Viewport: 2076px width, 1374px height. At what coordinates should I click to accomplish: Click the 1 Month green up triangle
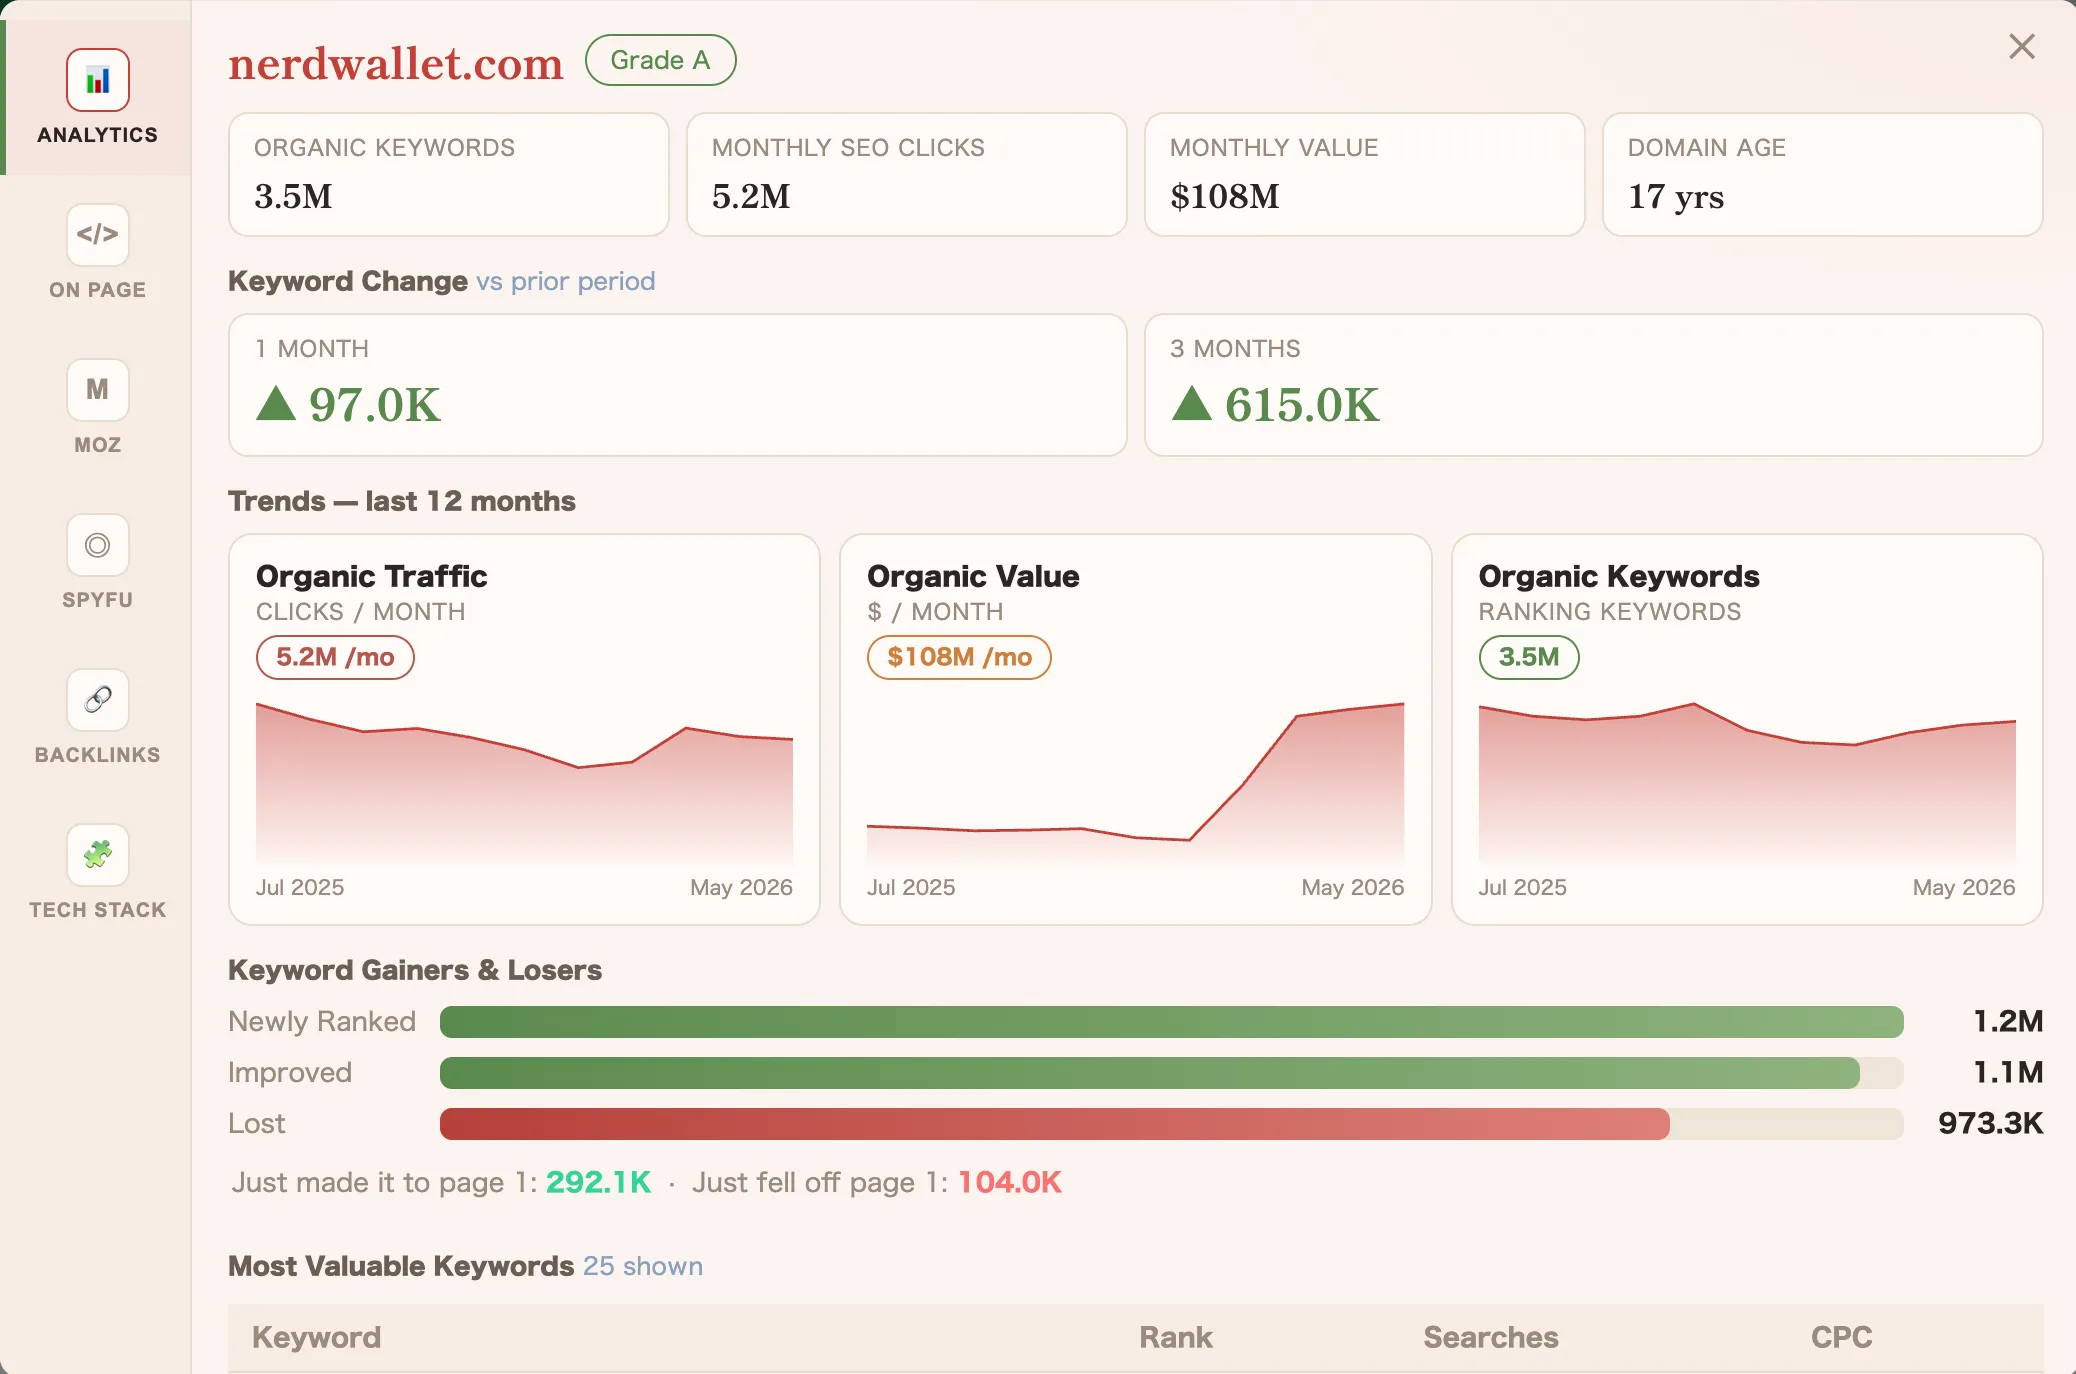point(276,403)
